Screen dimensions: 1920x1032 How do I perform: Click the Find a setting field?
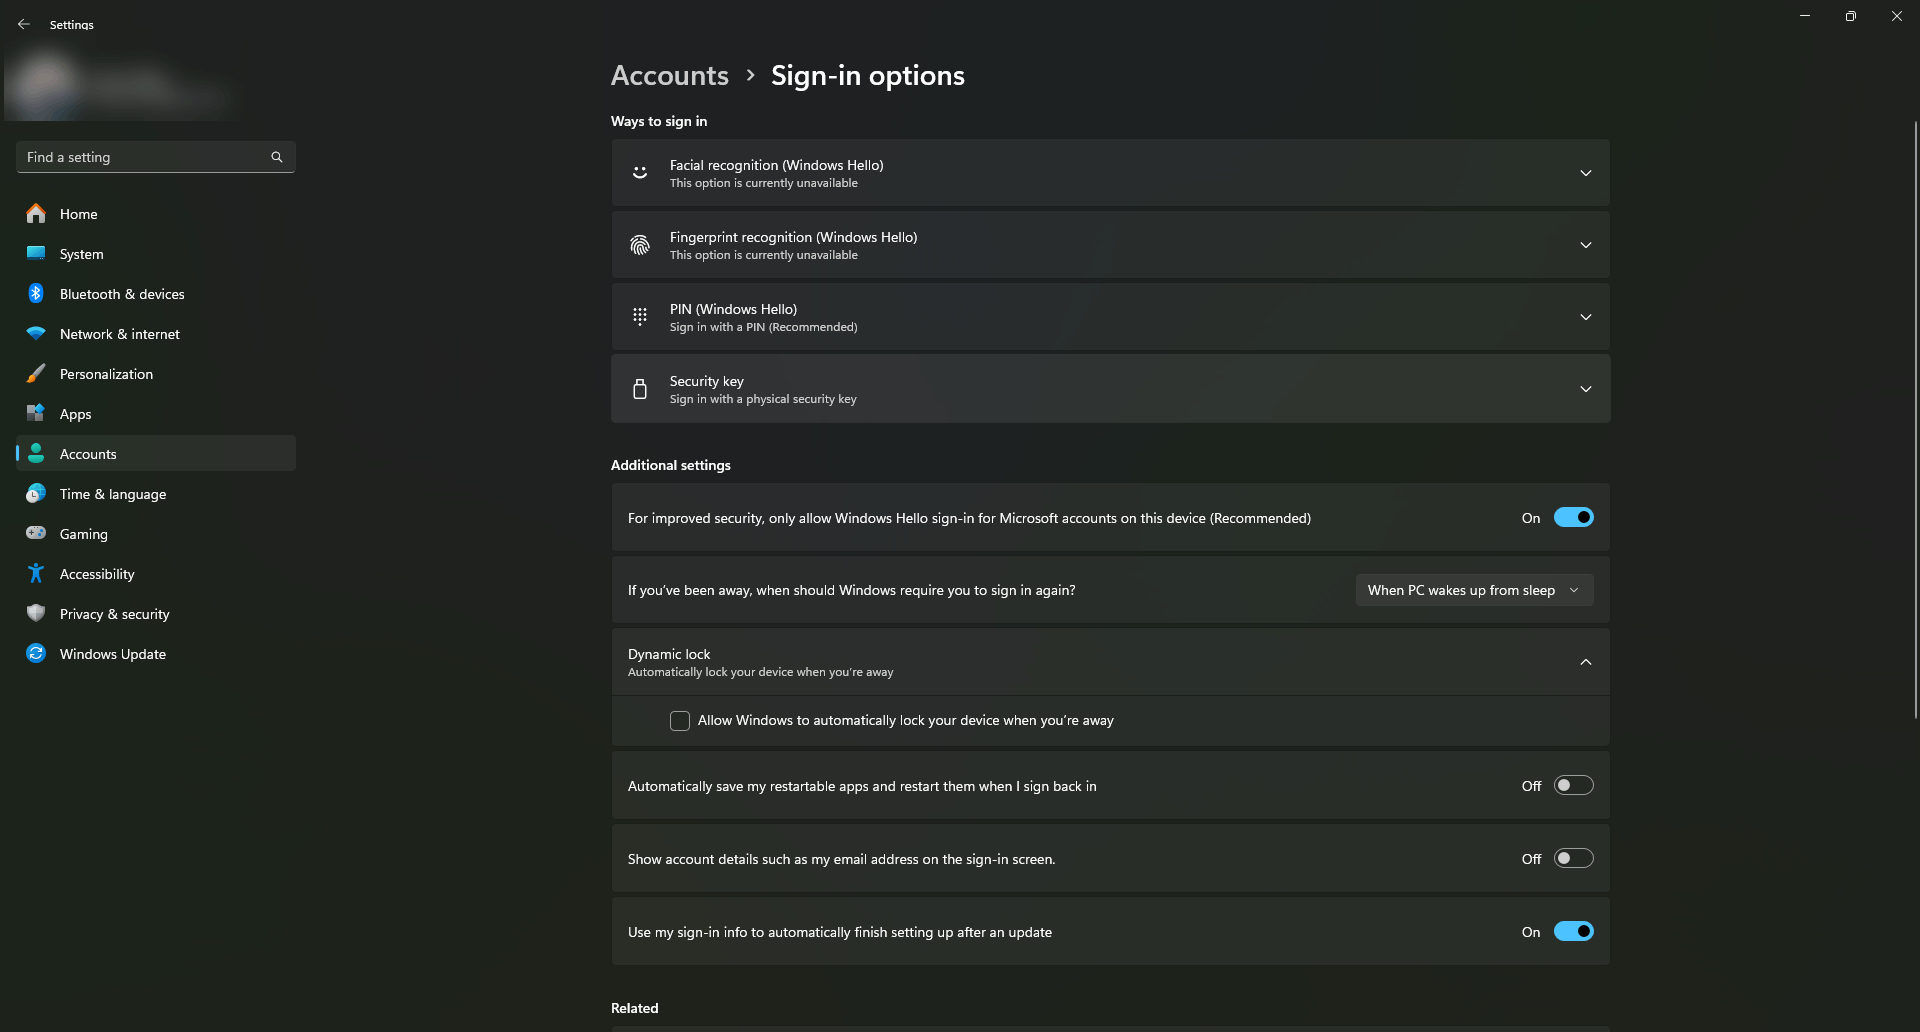click(156, 157)
